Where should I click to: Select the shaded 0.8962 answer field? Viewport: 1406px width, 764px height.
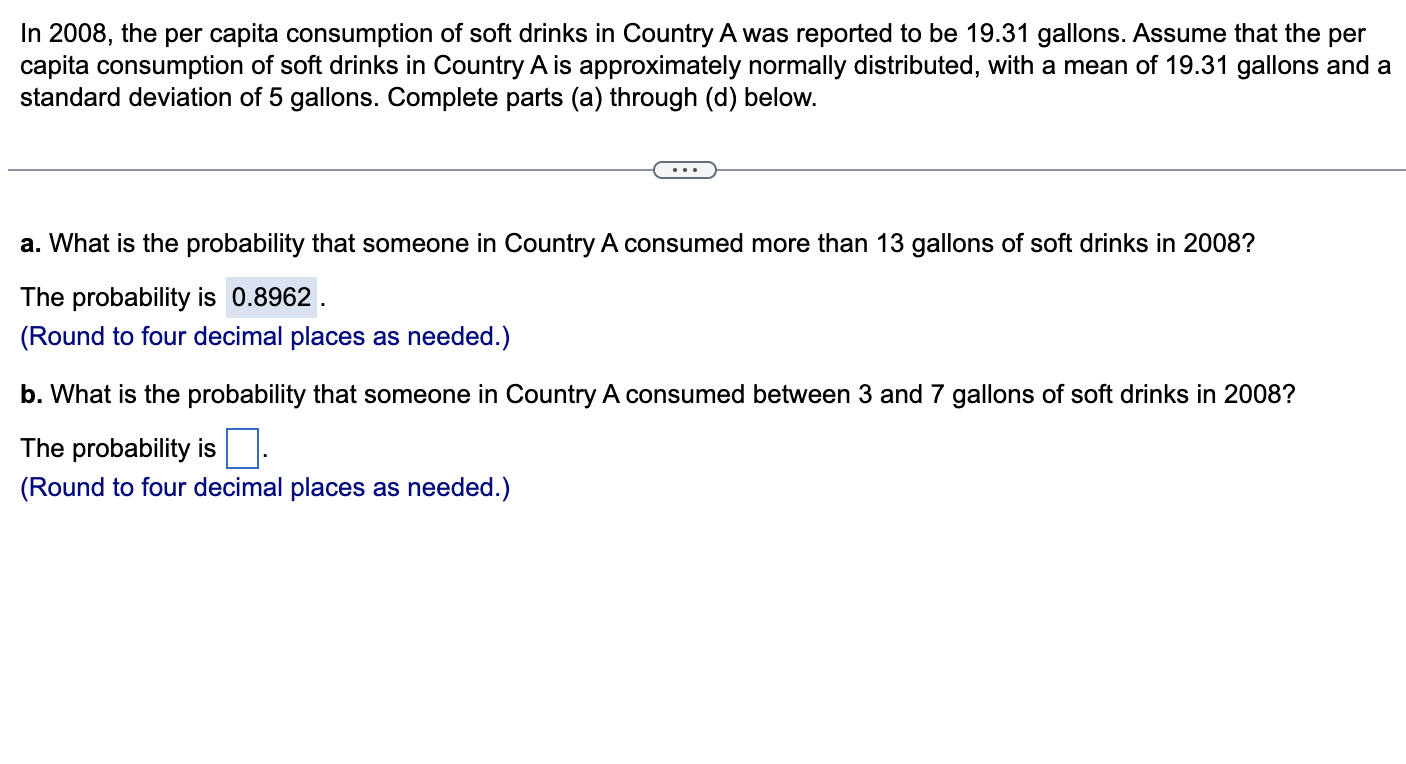pos(269,296)
